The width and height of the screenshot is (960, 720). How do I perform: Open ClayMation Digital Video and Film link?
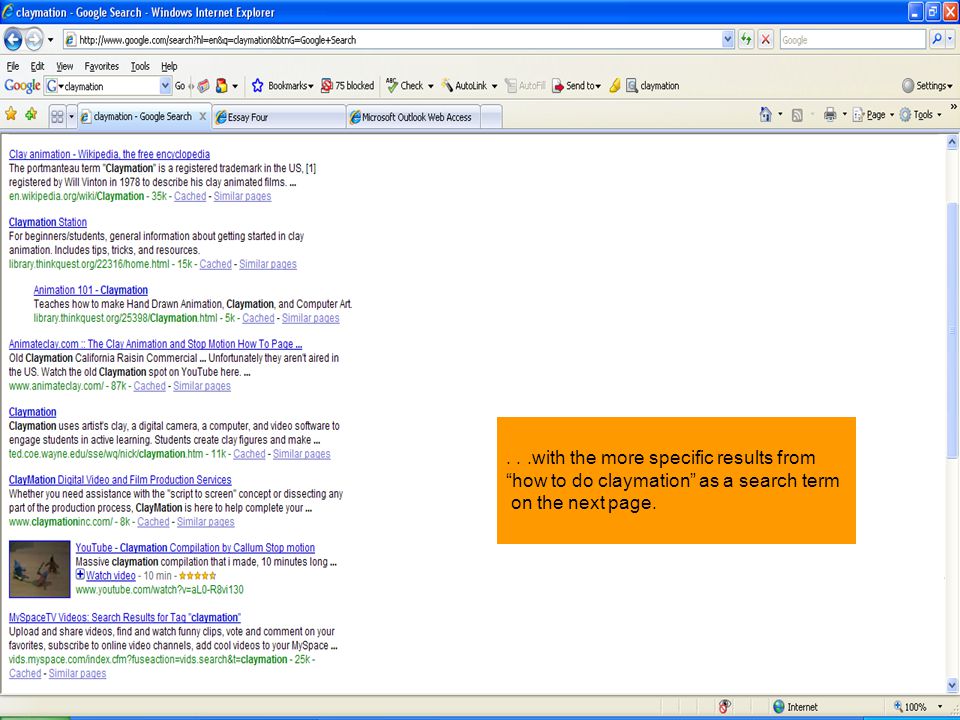[x=120, y=480]
